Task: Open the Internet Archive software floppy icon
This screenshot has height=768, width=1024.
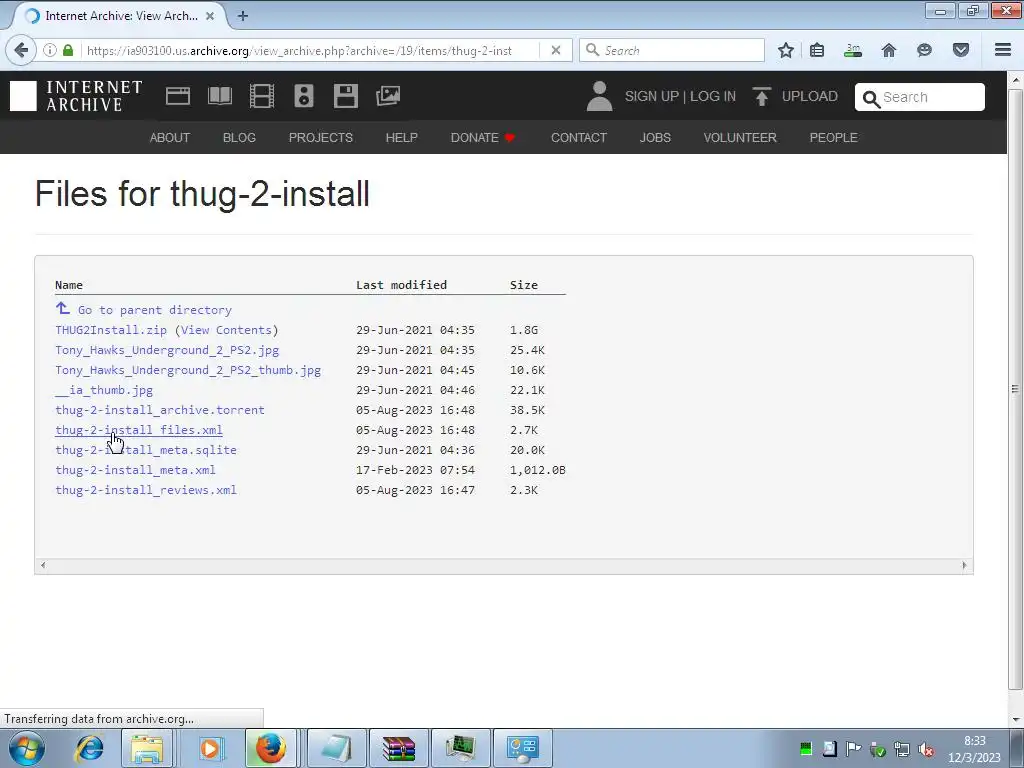Action: pos(345,96)
